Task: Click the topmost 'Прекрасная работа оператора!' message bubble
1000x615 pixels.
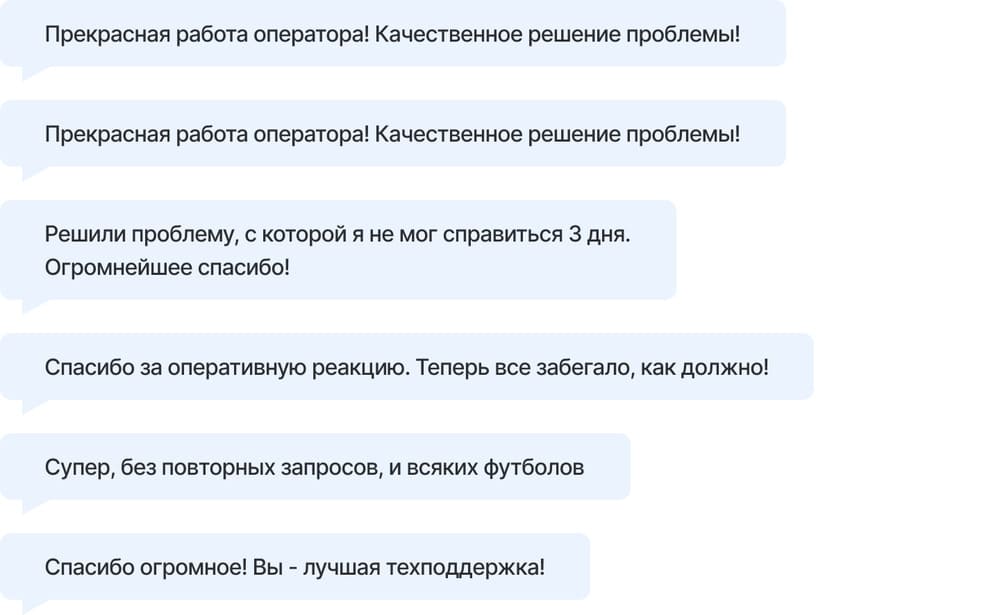Action: coord(393,33)
